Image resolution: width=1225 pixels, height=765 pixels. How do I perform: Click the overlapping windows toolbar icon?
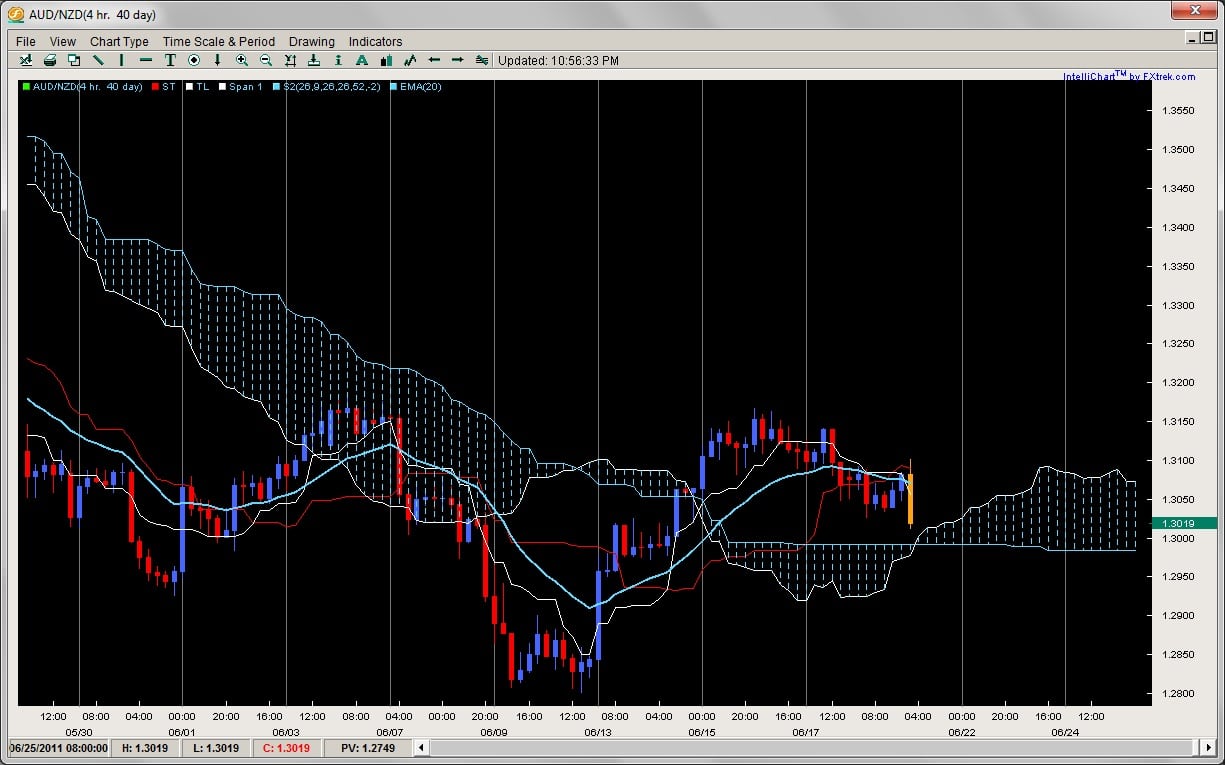(x=74, y=60)
